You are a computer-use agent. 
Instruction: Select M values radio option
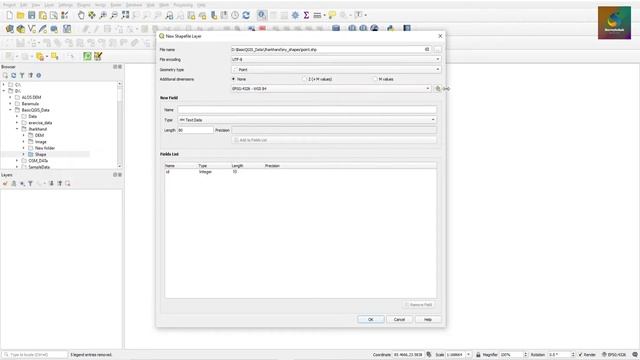[x=384, y=79]
